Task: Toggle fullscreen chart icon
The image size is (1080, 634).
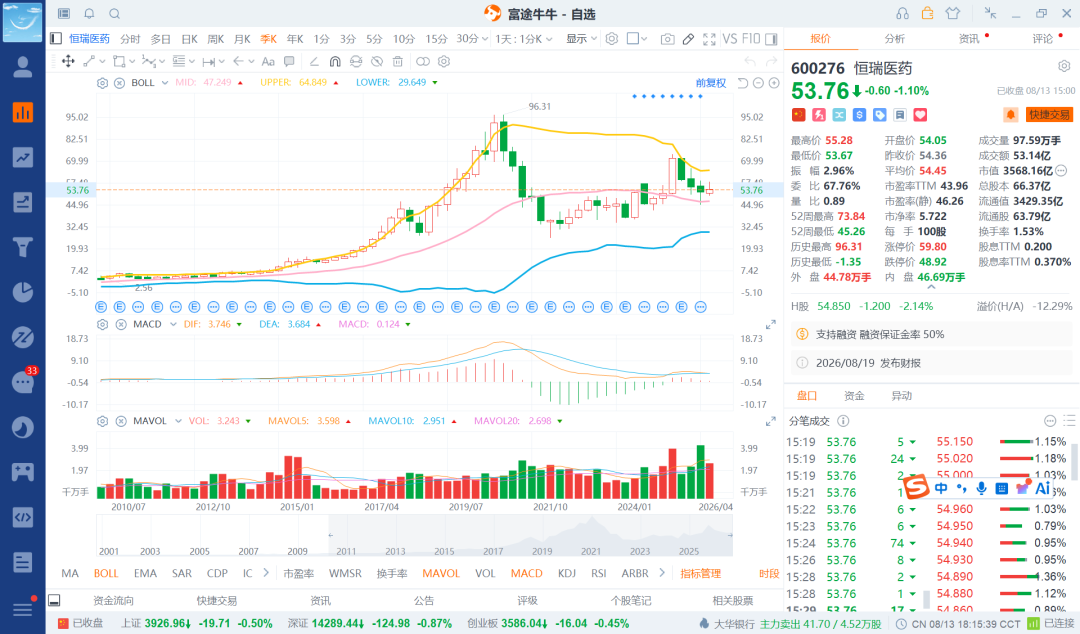Action: click(709, 39)
